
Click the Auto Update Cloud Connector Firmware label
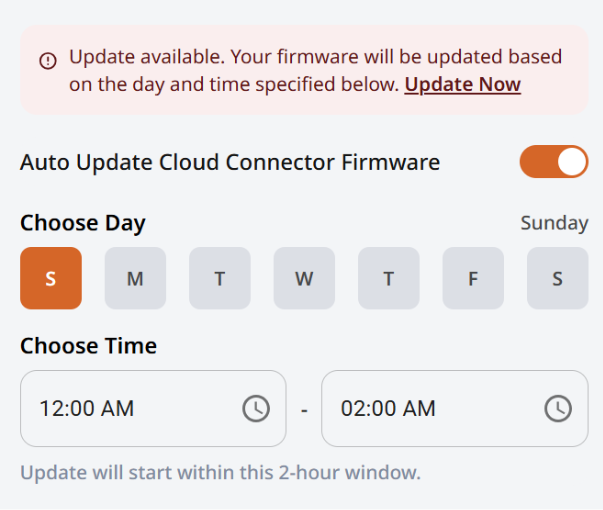click(x=230, y=162)
